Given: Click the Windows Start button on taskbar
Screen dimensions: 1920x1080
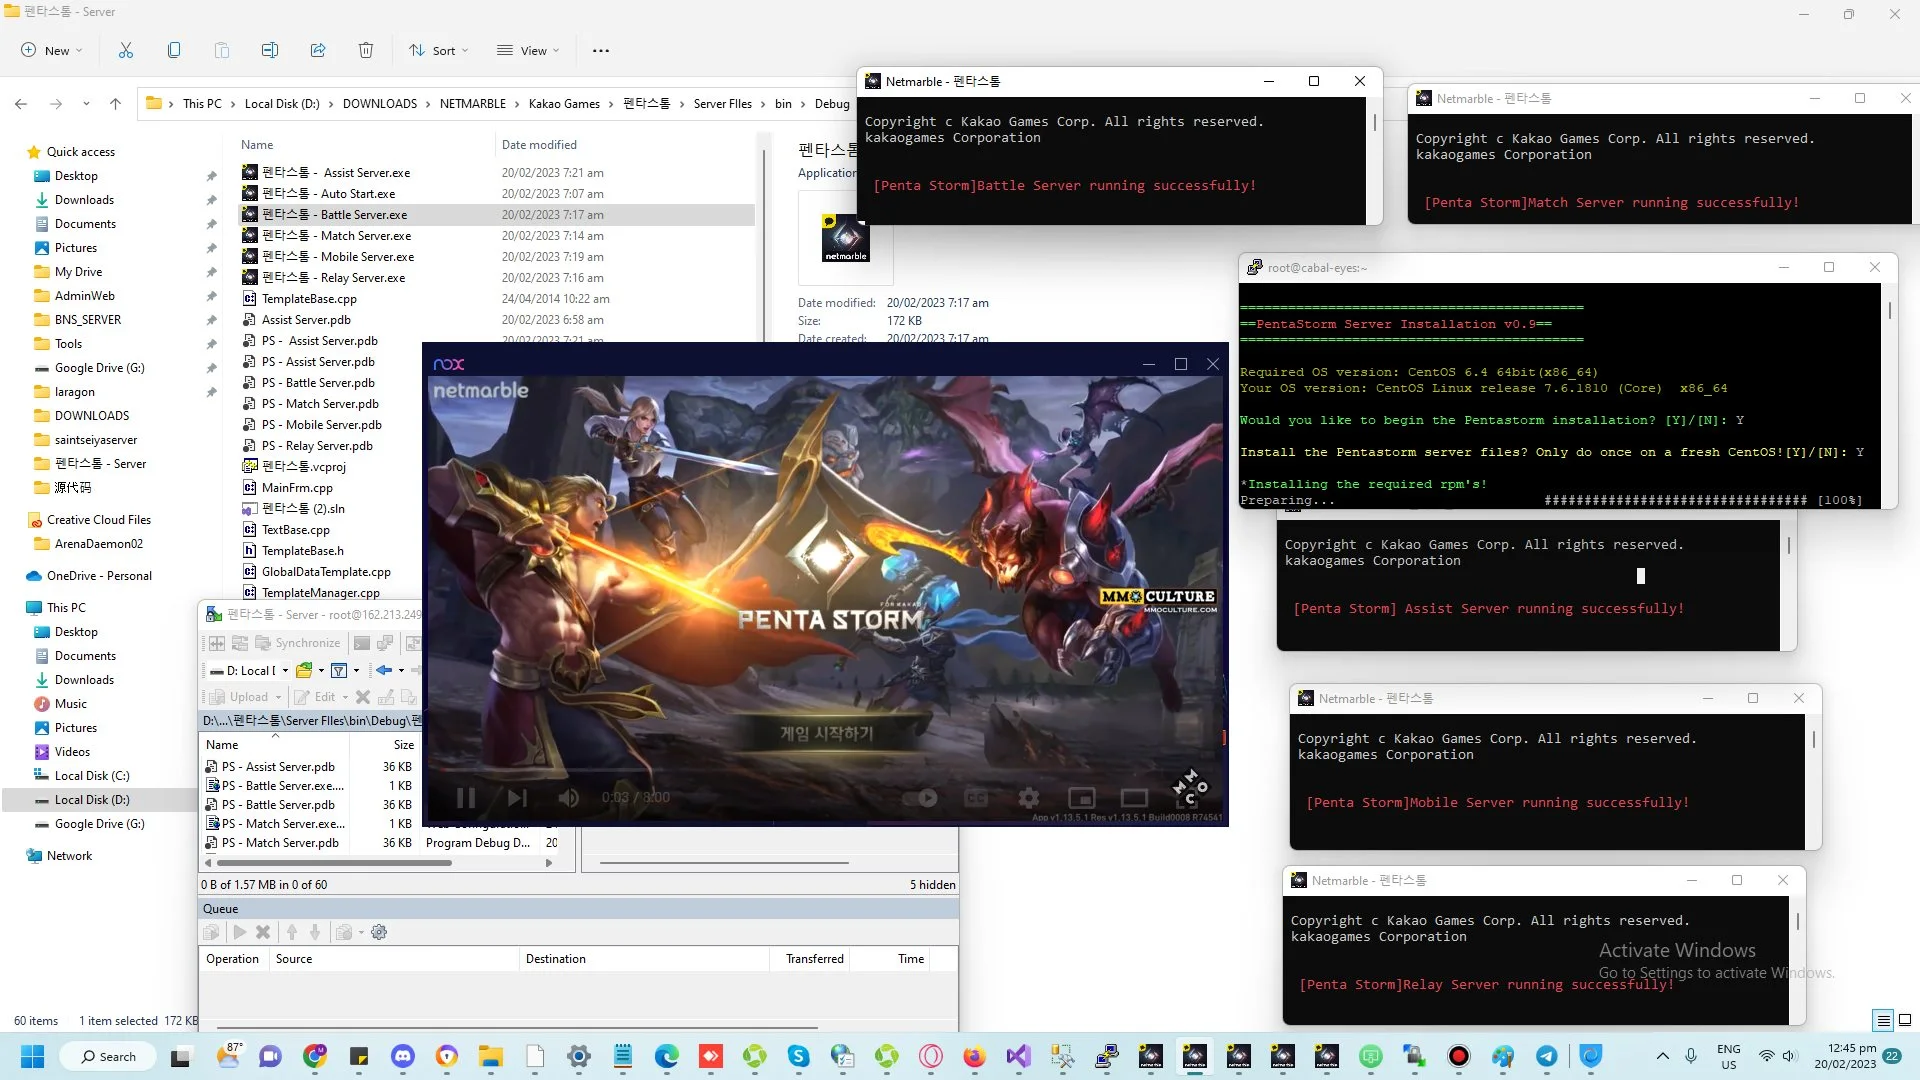Looking at the screenshot, I should click(32, 1056).
